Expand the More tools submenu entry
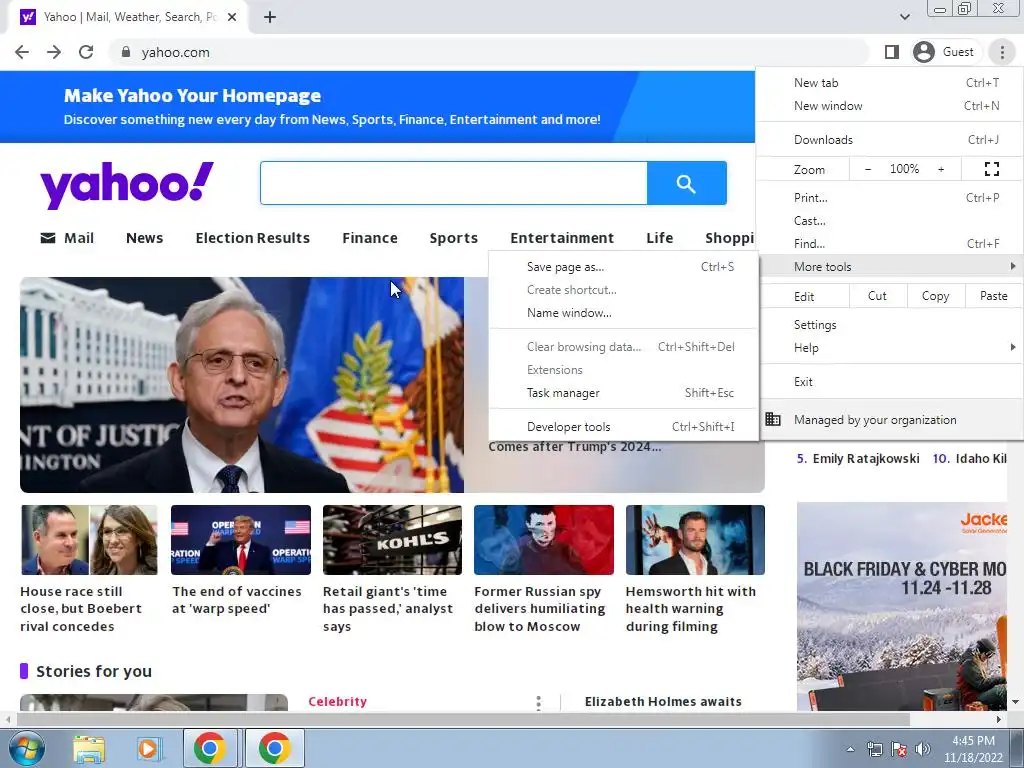1024x768 pixels. [x=889, y=266]
